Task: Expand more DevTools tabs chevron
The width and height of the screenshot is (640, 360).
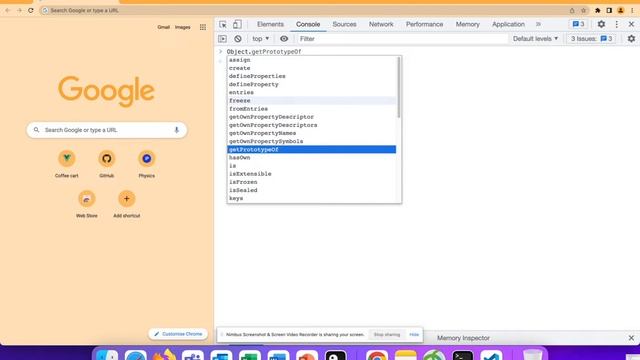Action: 538,24
